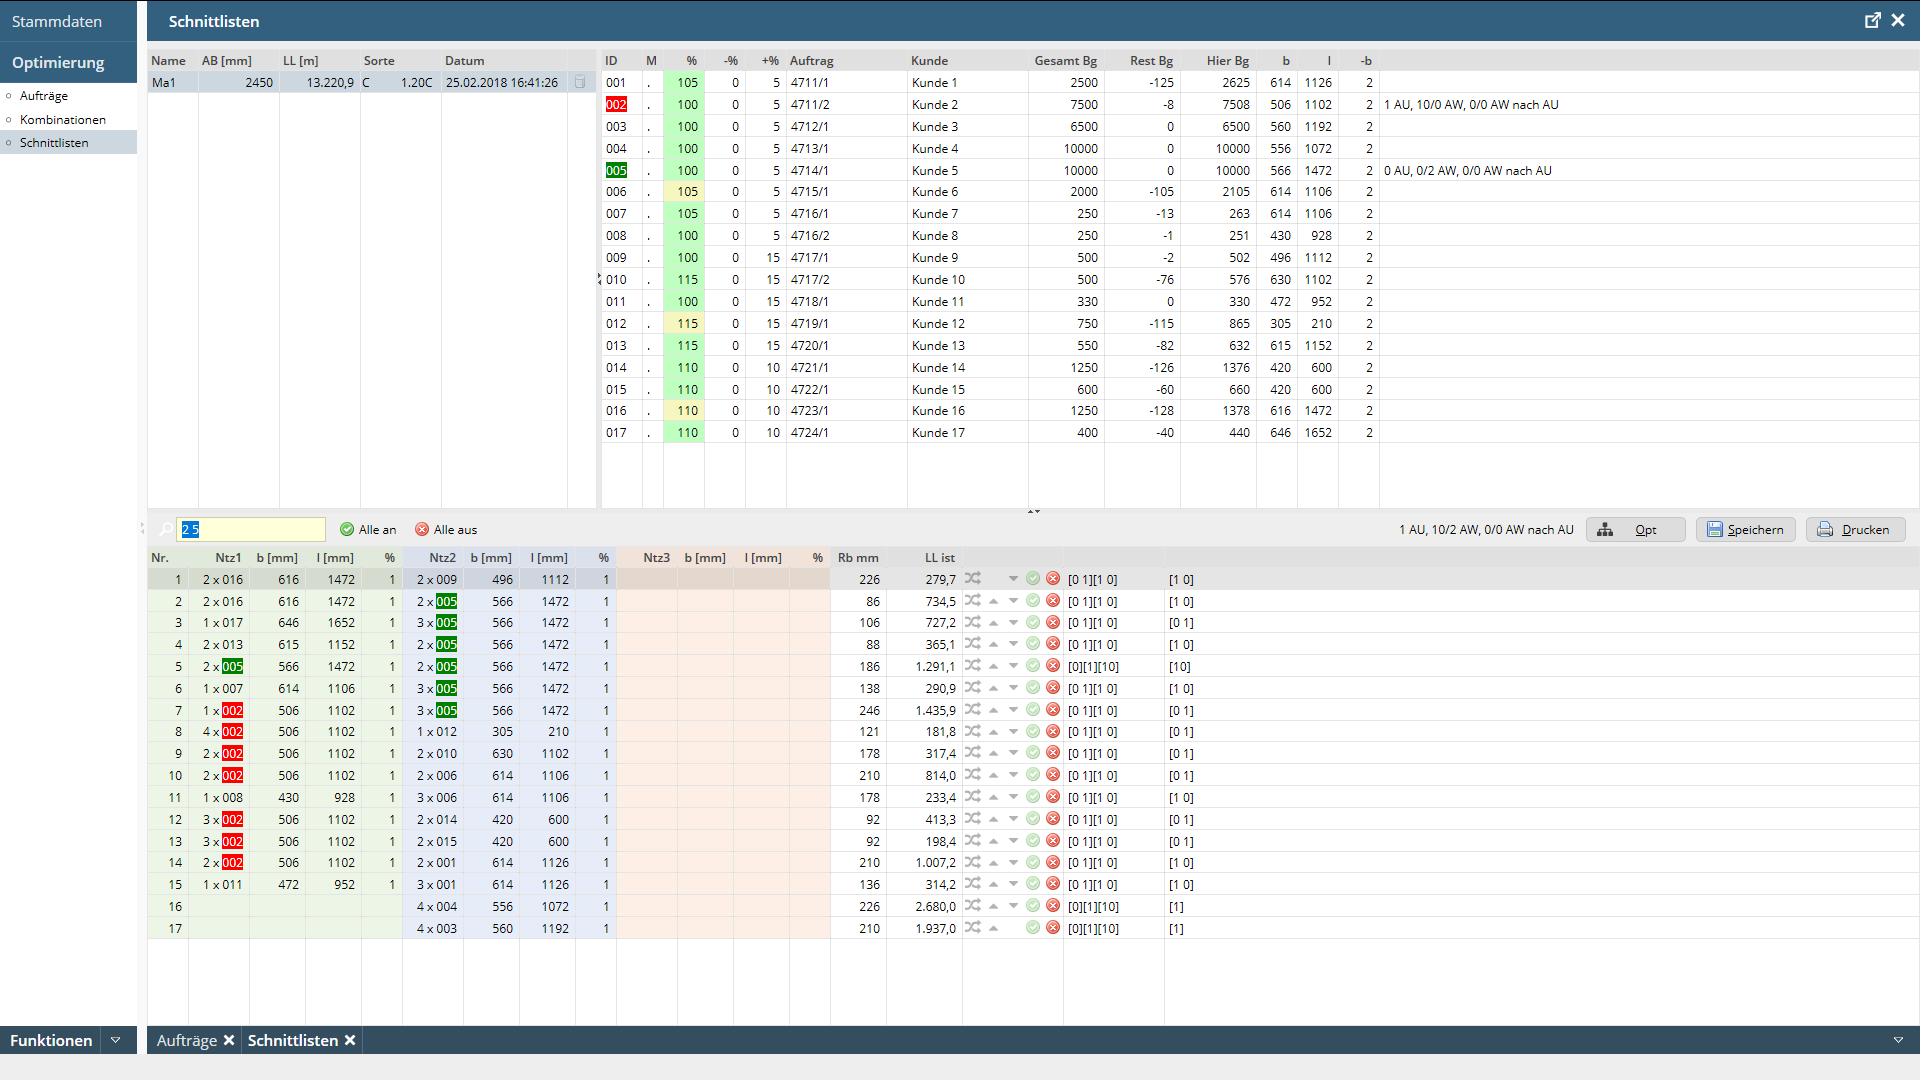Move cut list row 15 up with its arrow
The height and width of the screenshot is (1080, 1920).
(994, 885)
